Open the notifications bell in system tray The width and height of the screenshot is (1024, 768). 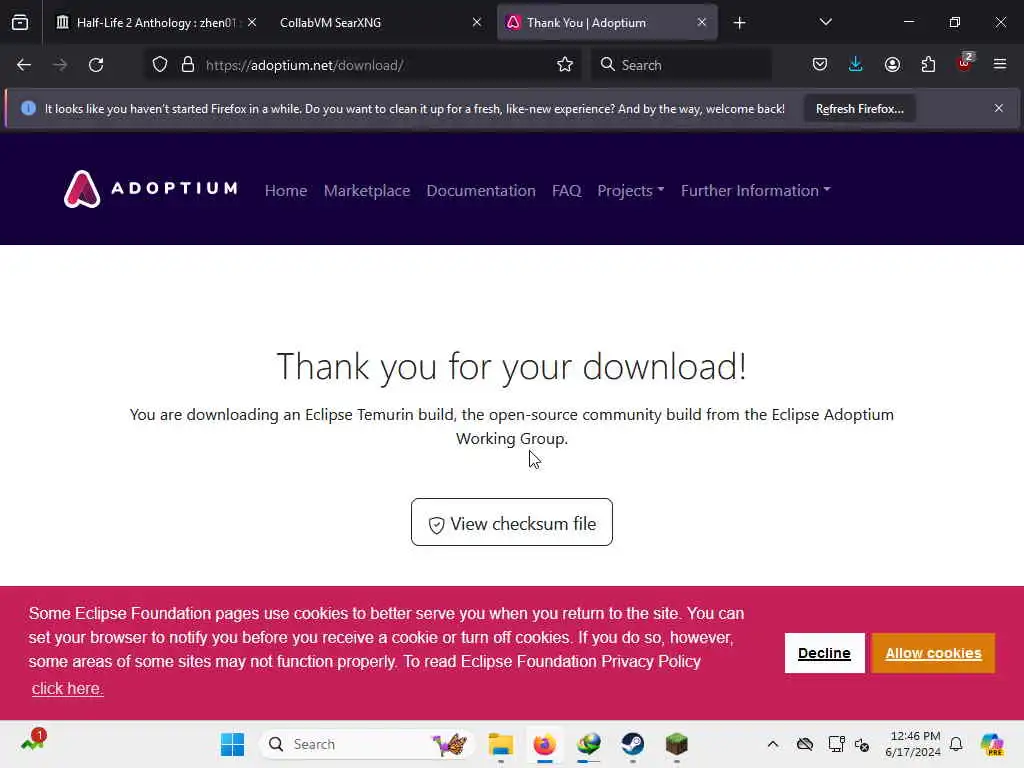[x=956, y=744]
